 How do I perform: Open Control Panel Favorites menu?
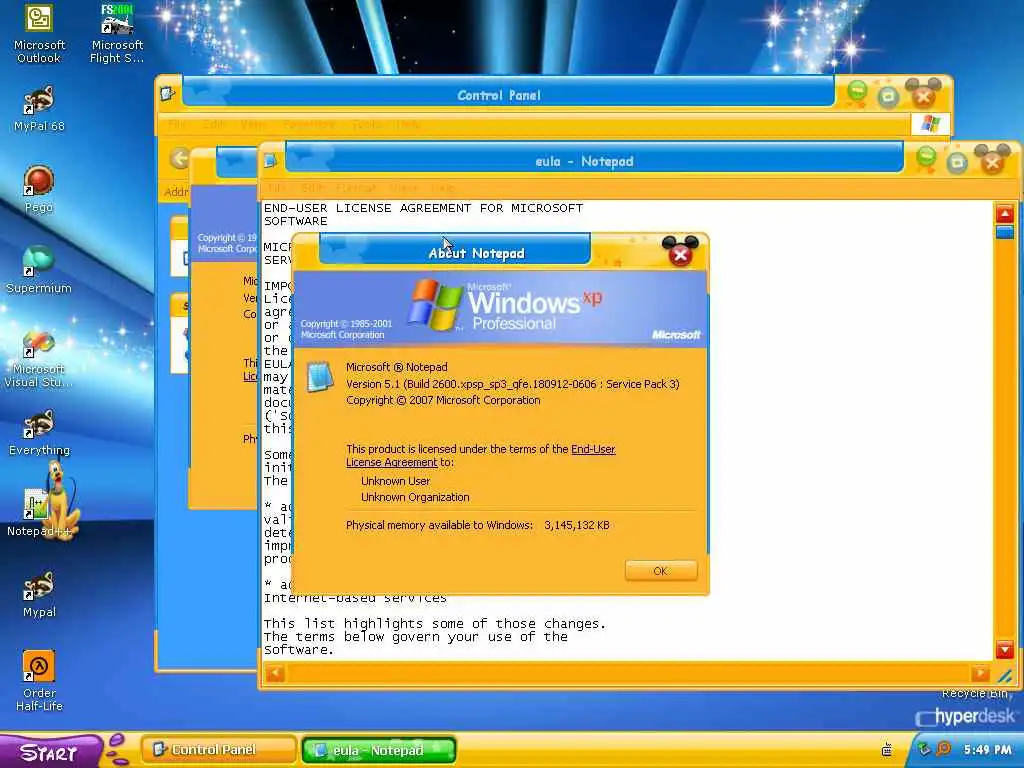click(x=309, y=124)
